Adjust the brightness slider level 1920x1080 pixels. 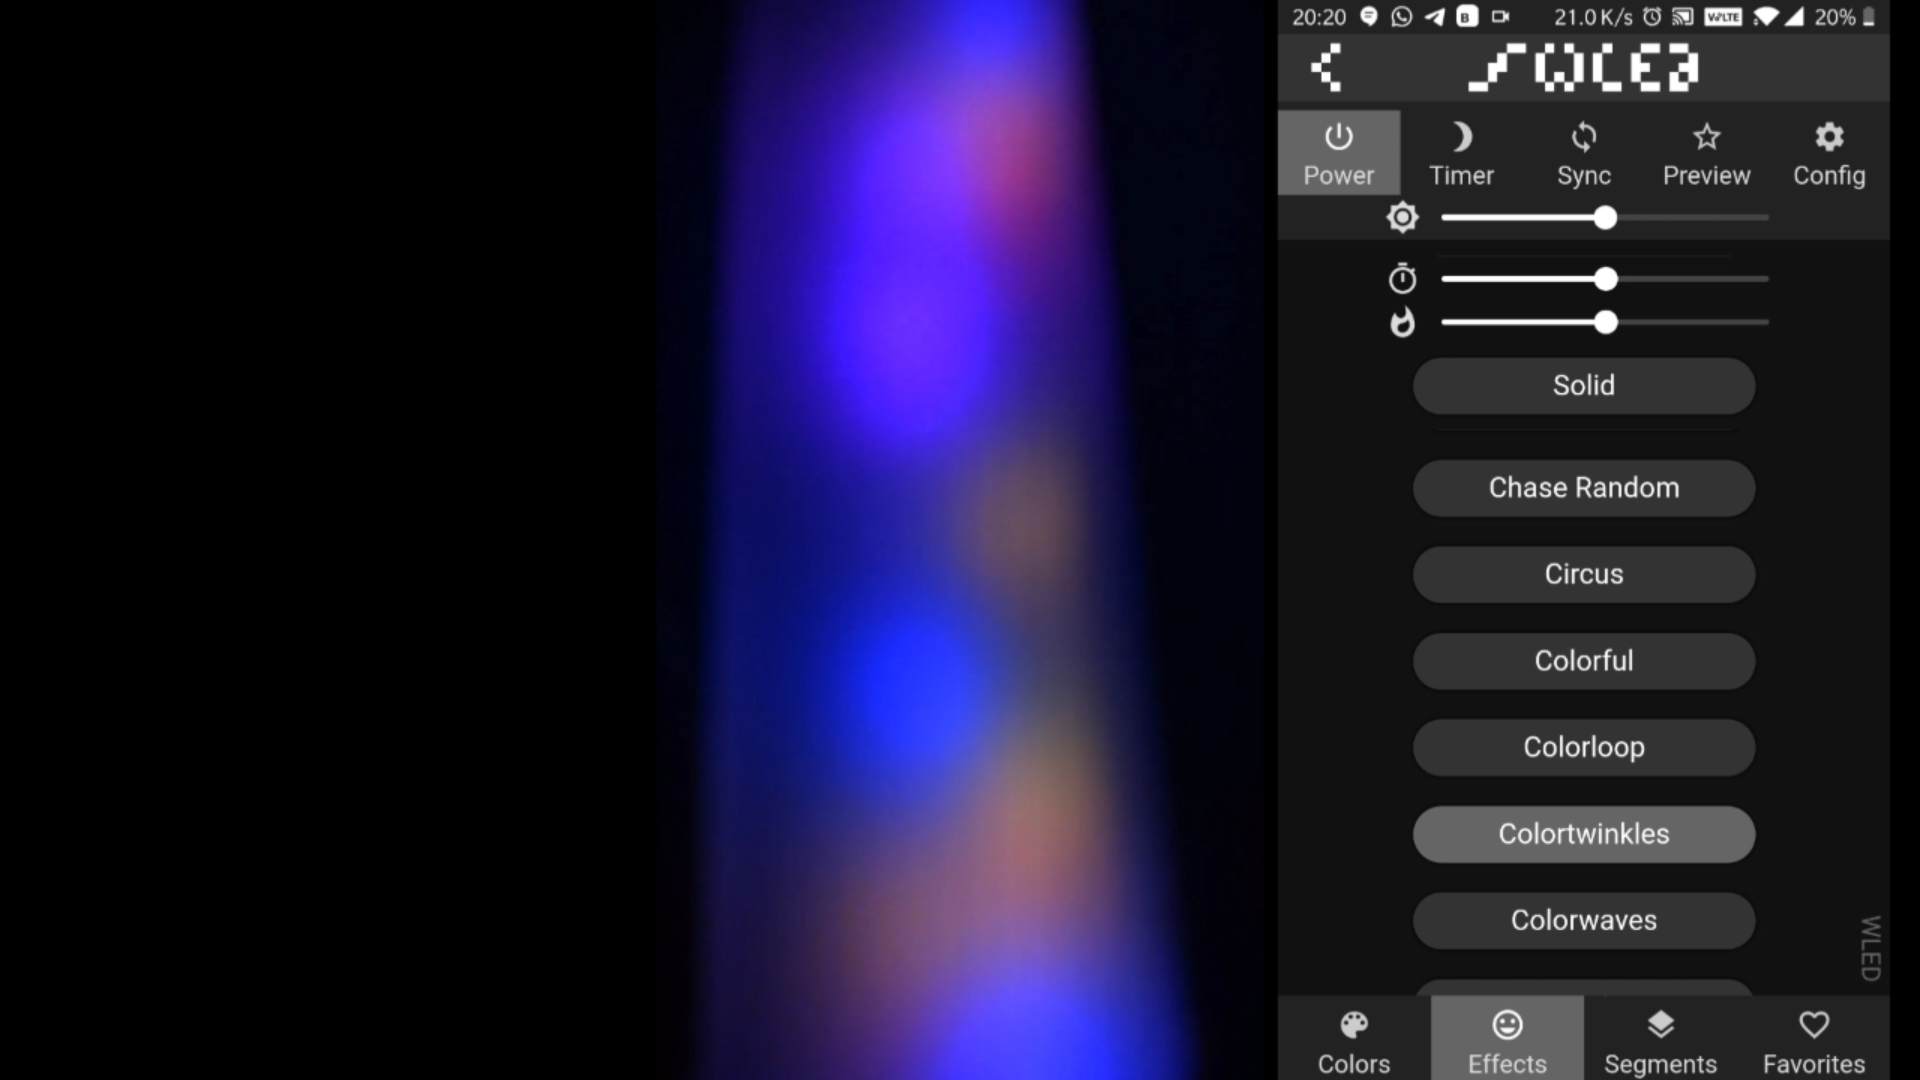pyautogui.click(x=1604, y=218)
